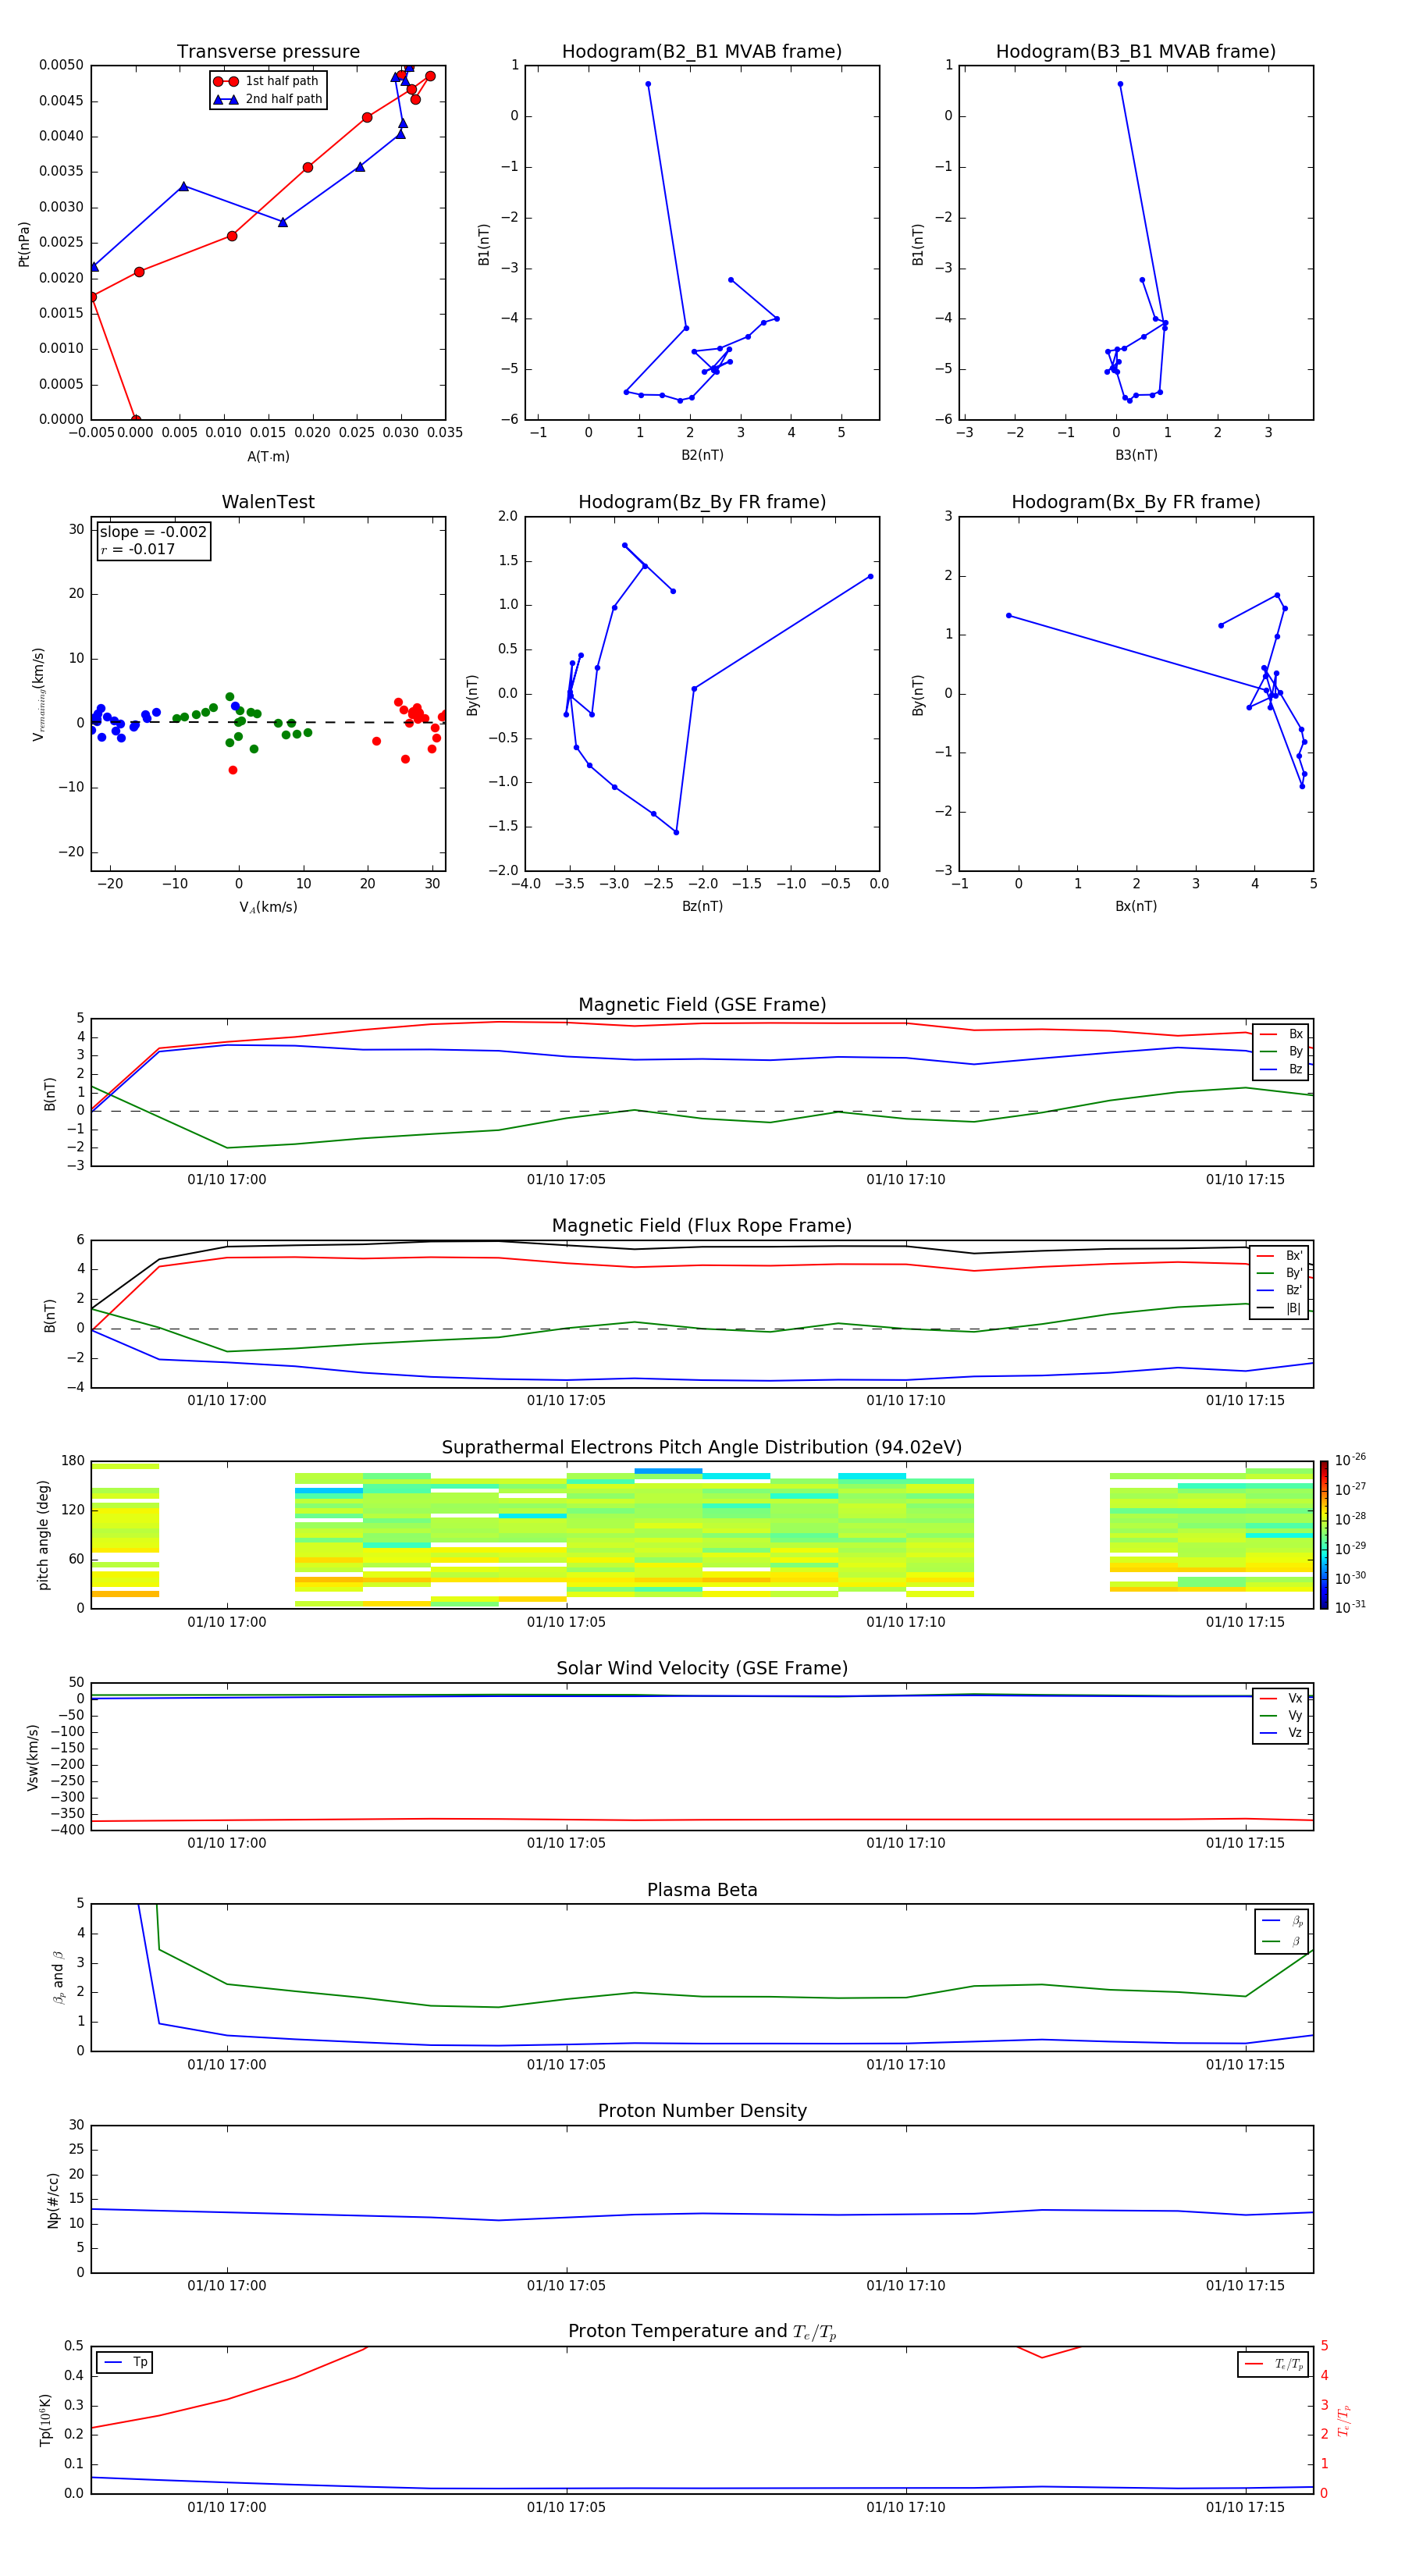
Task: Click the 'Hodogram(B3_B1 MVAB frame)' title
Action: pos(1136,52)
